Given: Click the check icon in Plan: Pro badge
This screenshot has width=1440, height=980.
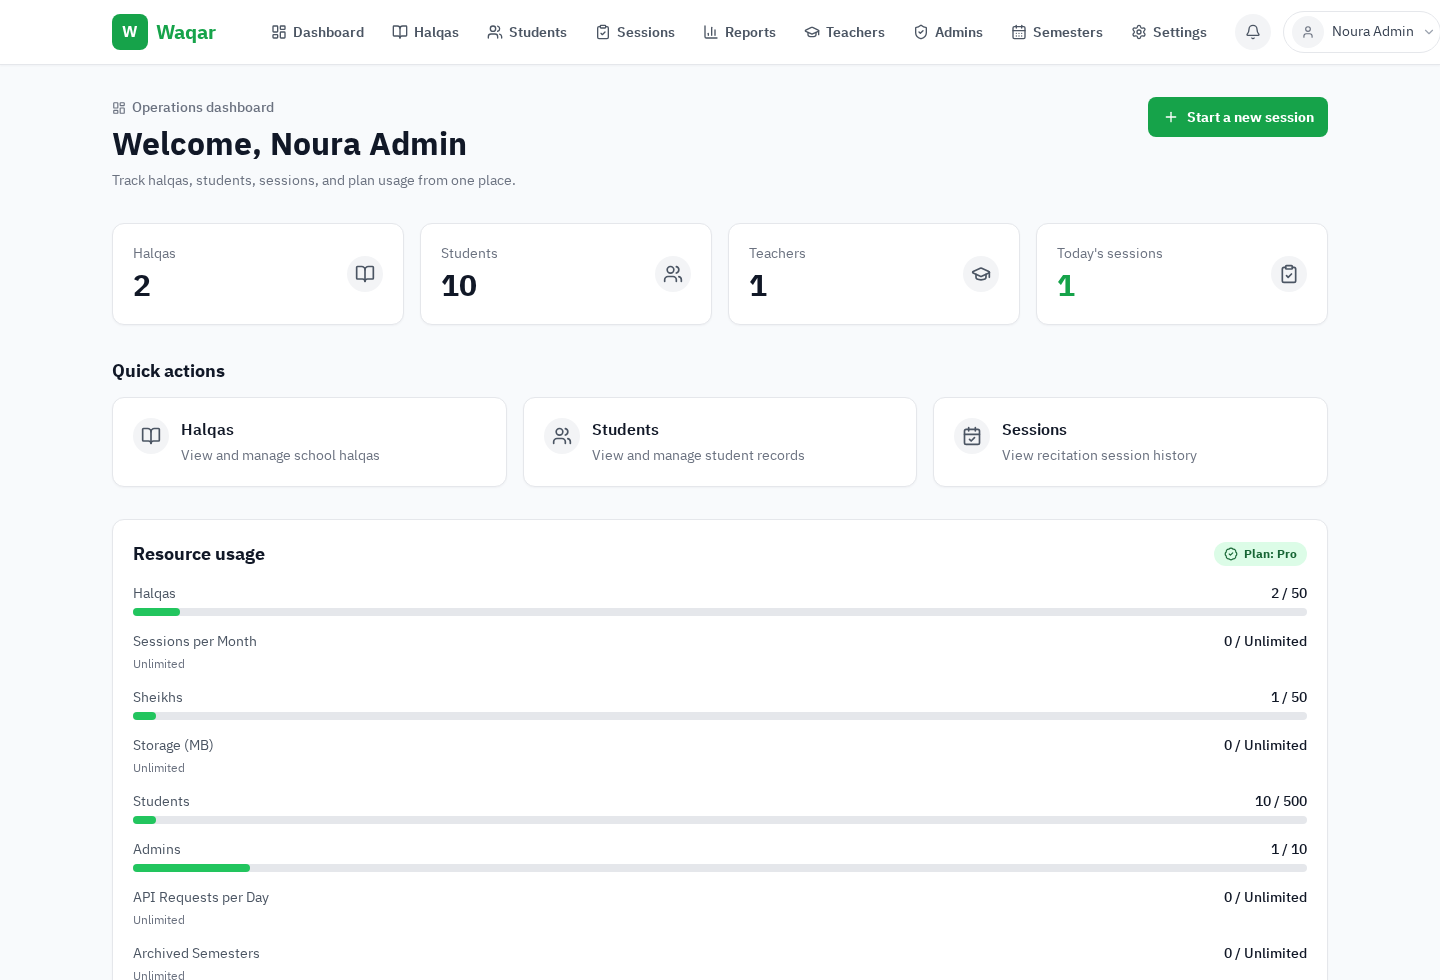Looking at the screenshot, I should 1231,554.
